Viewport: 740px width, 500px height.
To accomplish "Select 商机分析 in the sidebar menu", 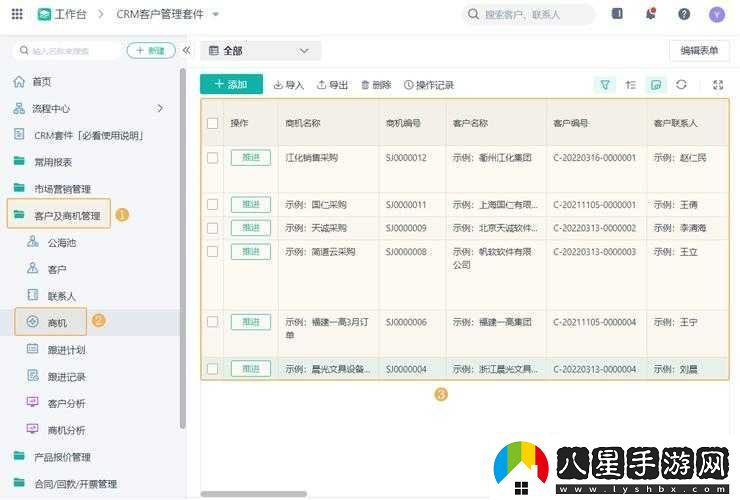I will pos(67,430).
